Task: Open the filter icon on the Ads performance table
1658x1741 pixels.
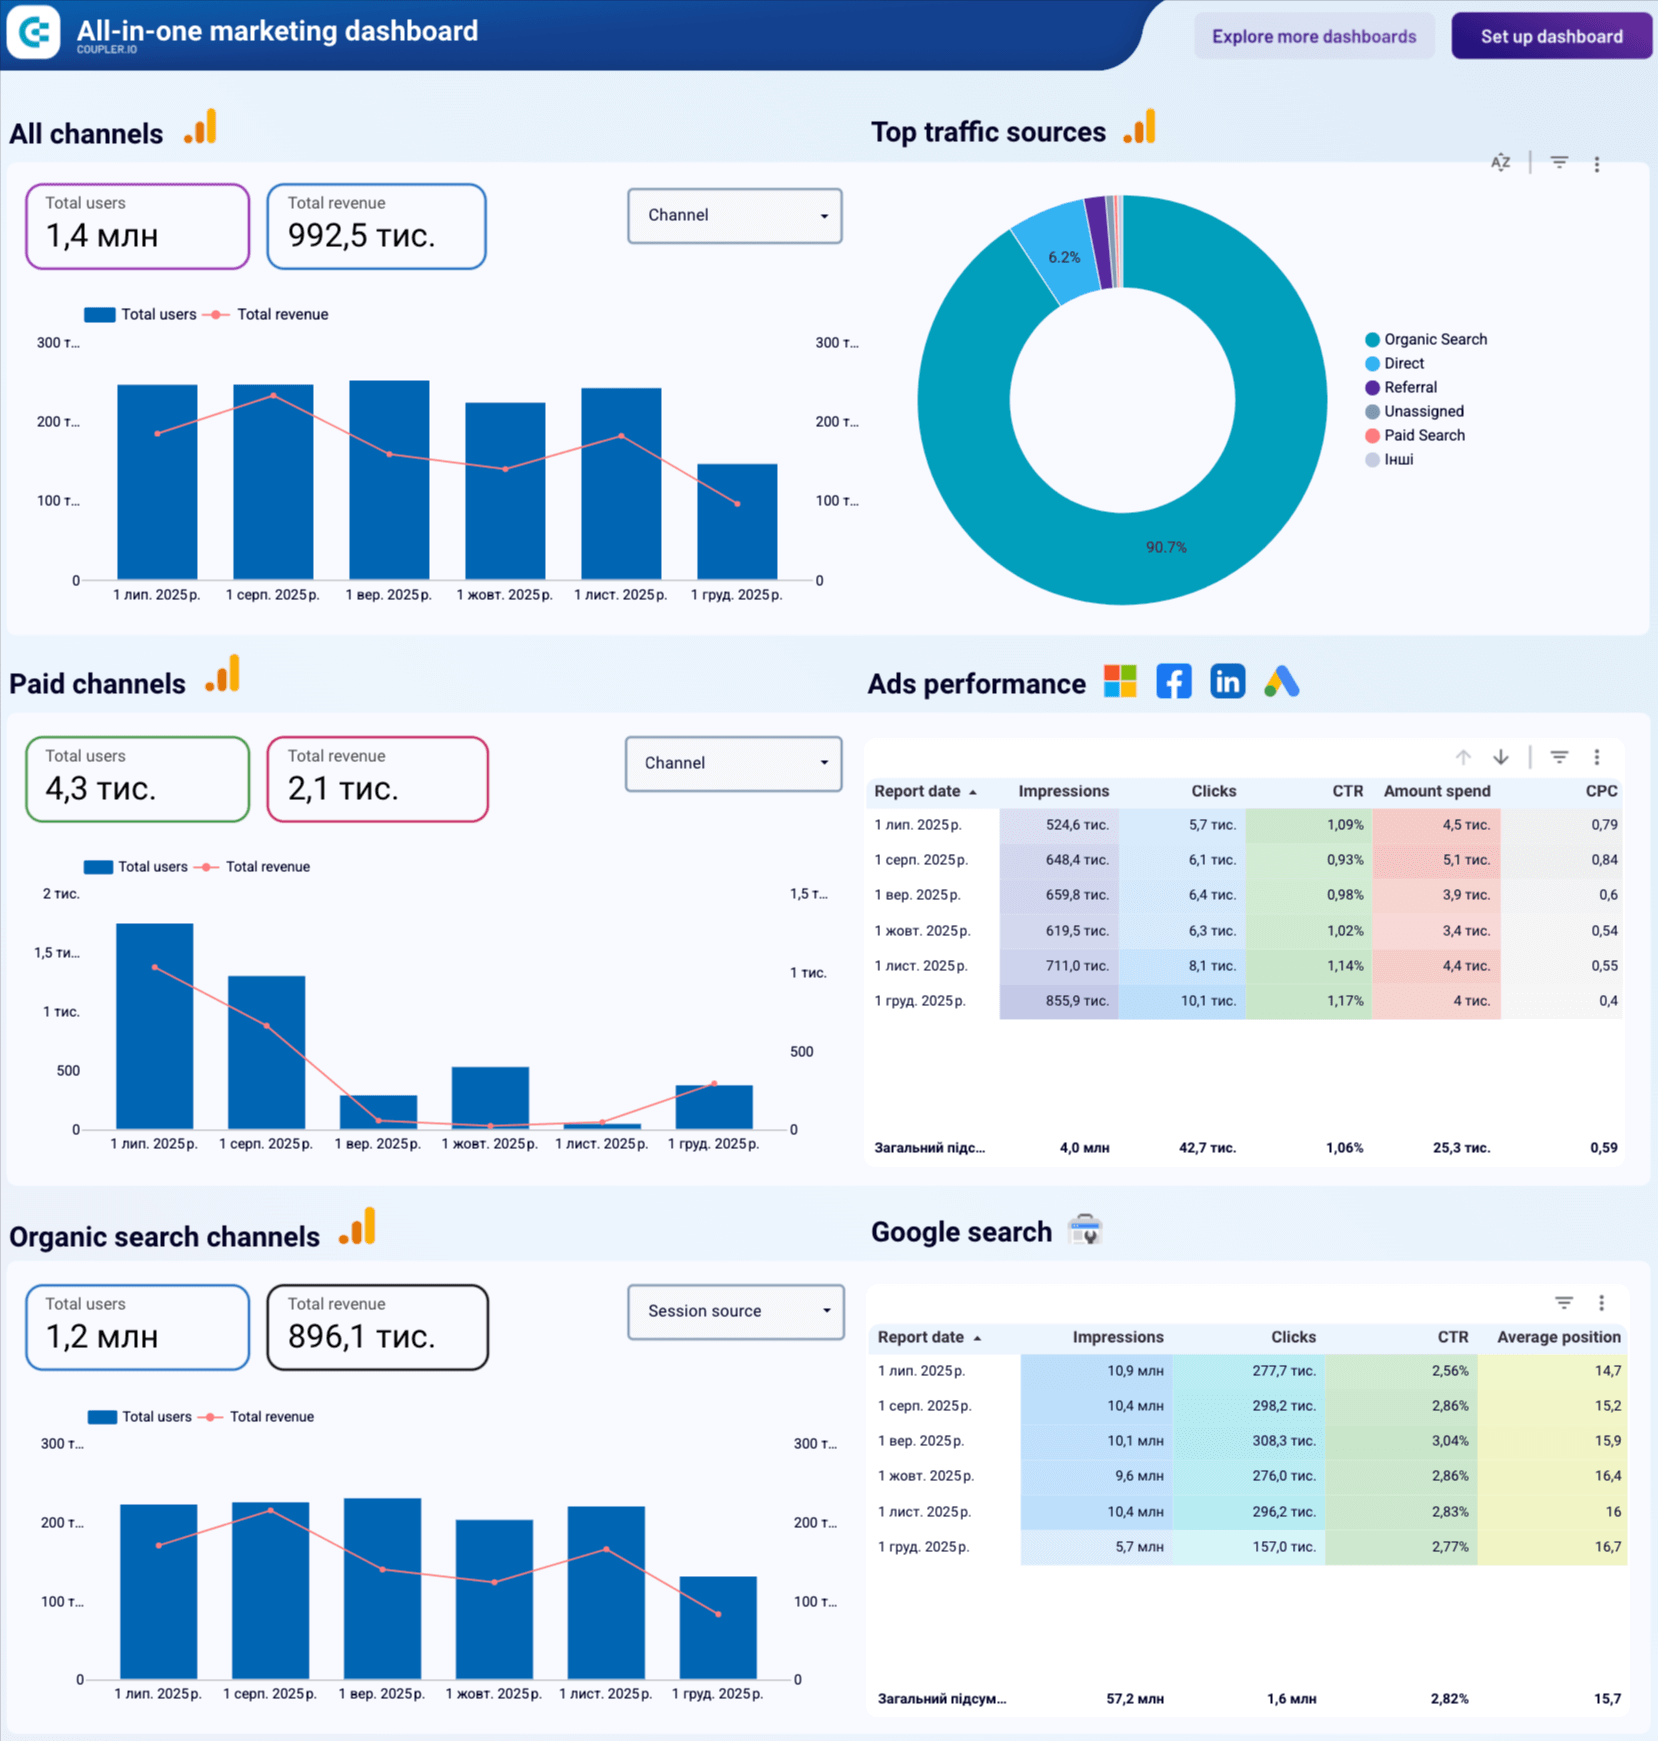Action: pyautogui.click(x=1558, y=757)
